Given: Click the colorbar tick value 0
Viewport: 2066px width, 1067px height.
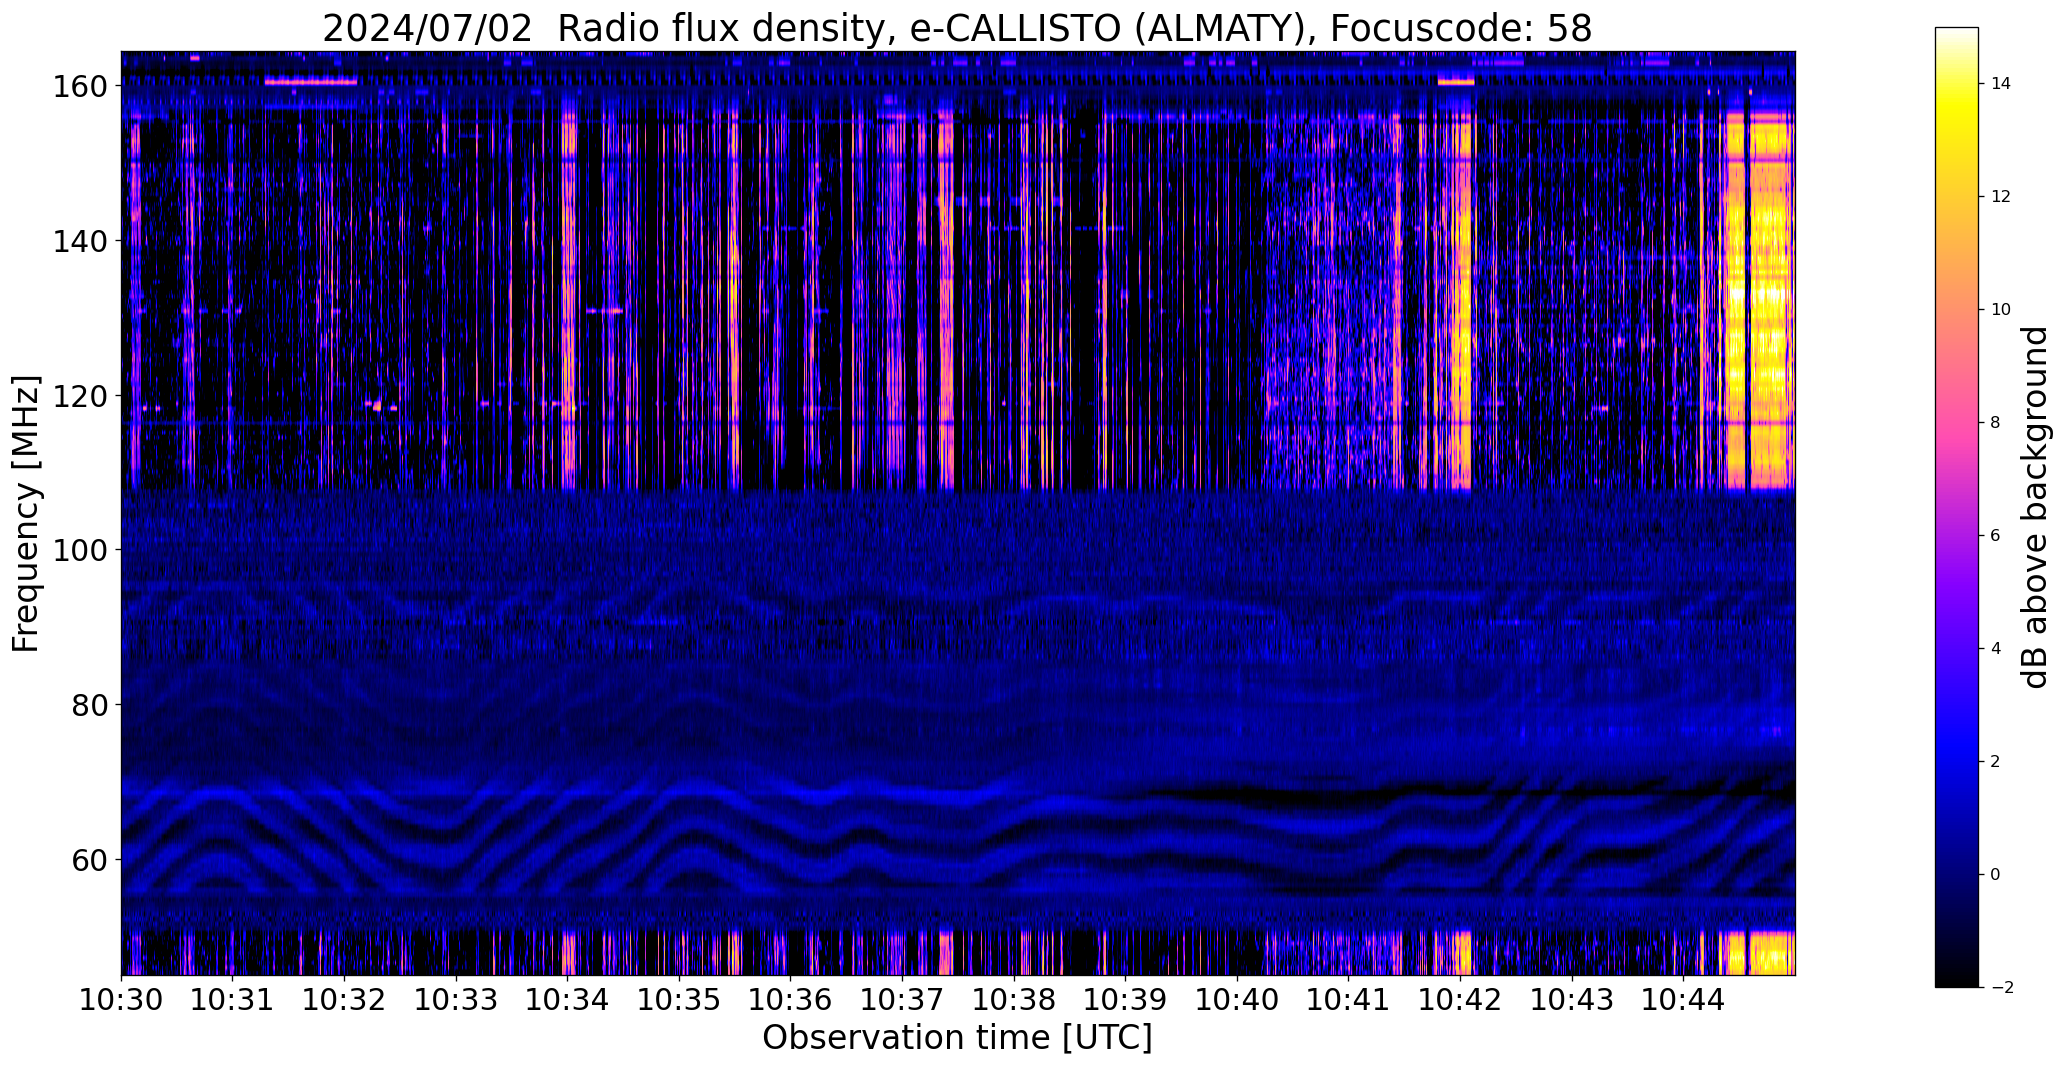Looking at the screenshot, I should click(1995, 875).
